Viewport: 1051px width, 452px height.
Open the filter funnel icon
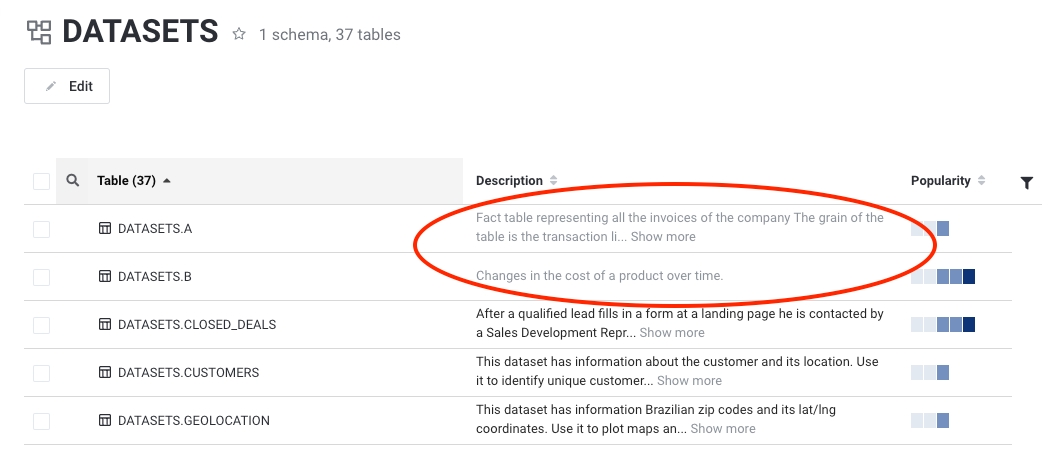coord(1026,182)
